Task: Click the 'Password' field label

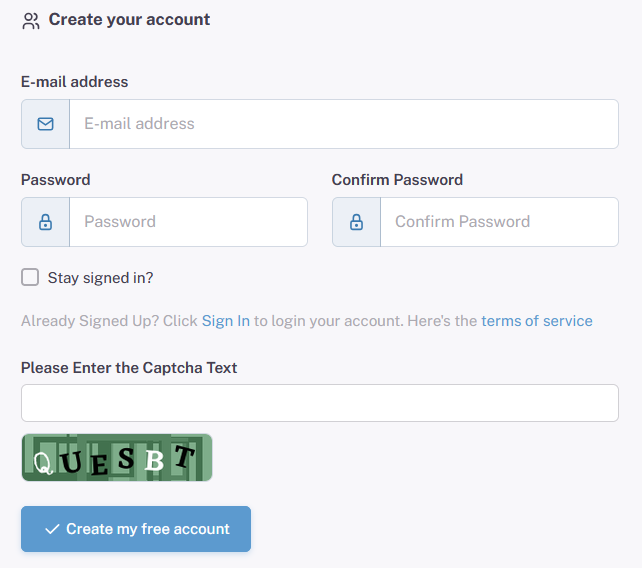Action: [x=56, y=180]
